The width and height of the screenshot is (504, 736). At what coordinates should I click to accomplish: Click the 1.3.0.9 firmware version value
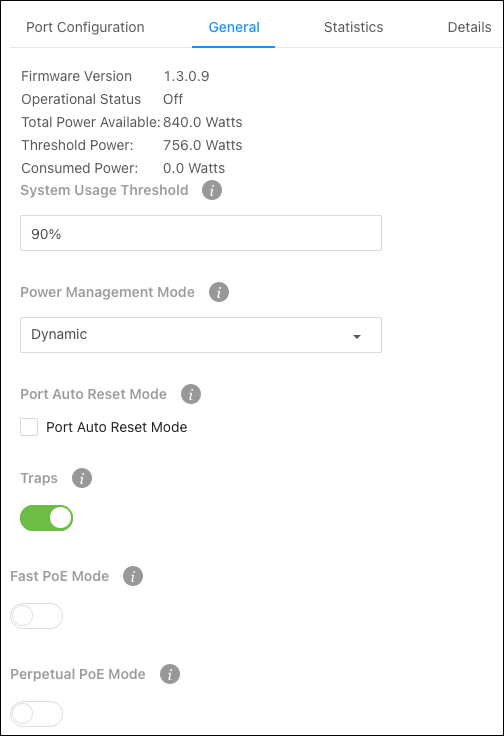pyautogui.click(x=186, y=76)
